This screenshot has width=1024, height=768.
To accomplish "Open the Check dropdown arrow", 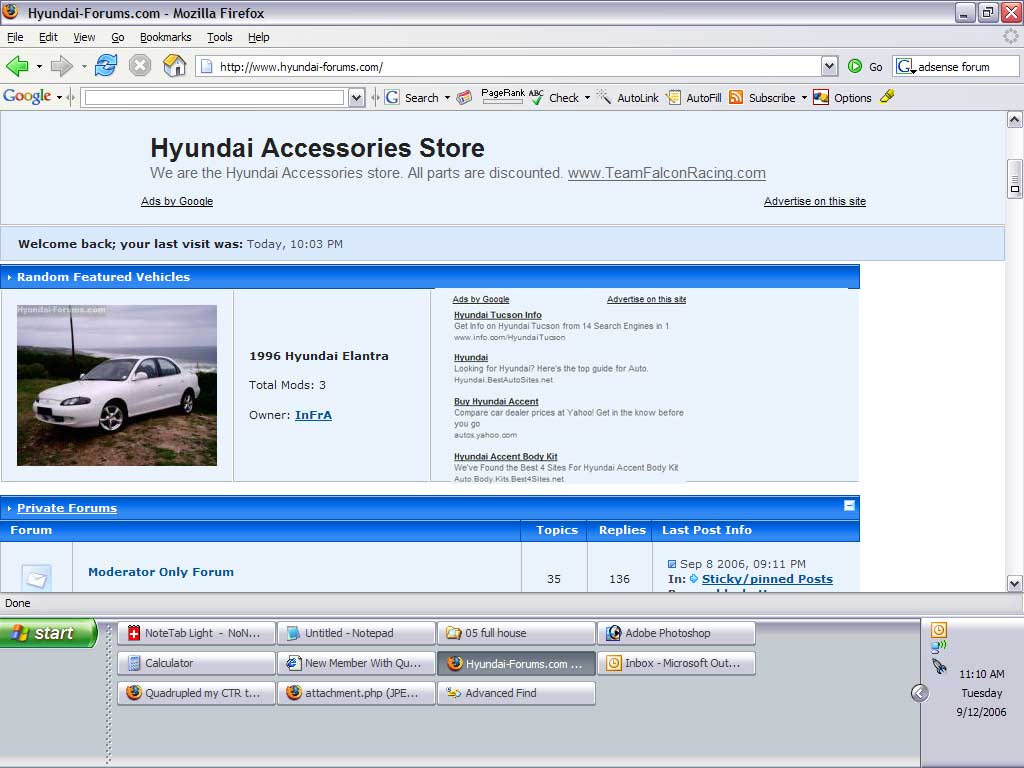I will [587, 98].
